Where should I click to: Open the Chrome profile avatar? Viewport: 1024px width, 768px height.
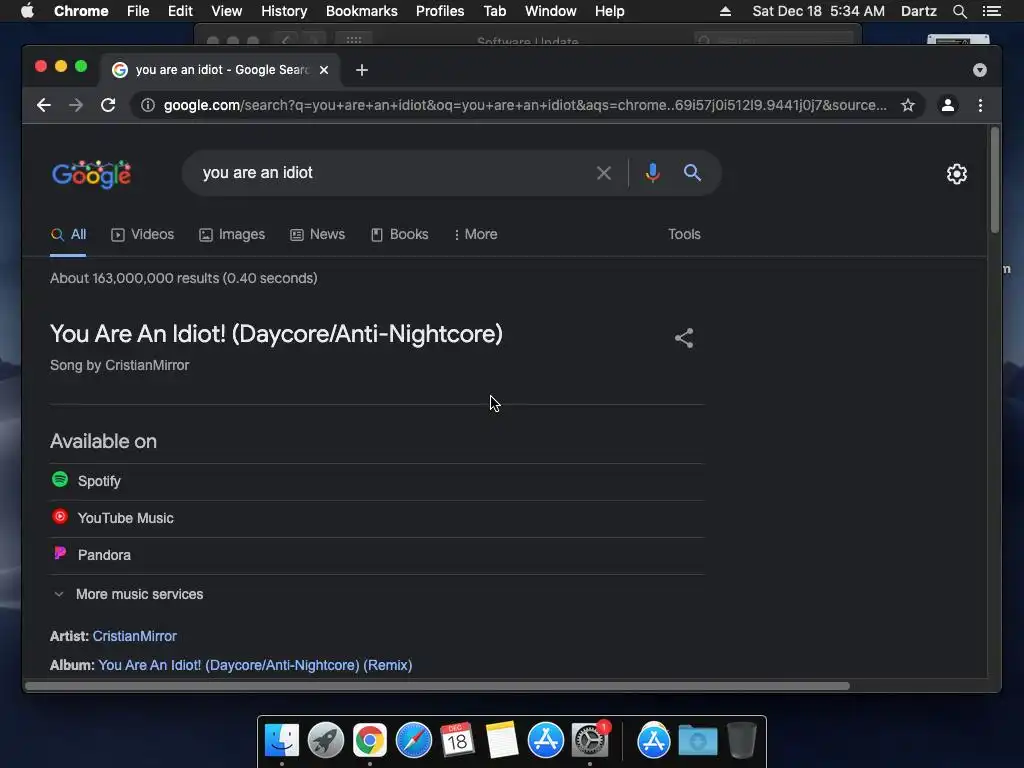(948, 105)
